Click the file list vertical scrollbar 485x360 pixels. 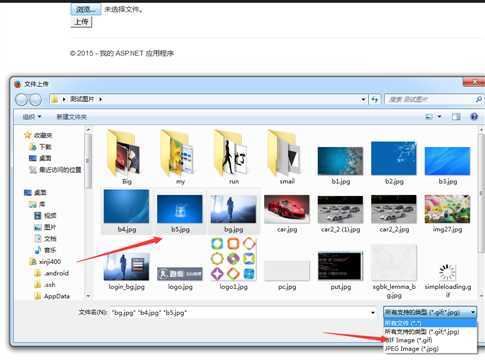[481, 193]
